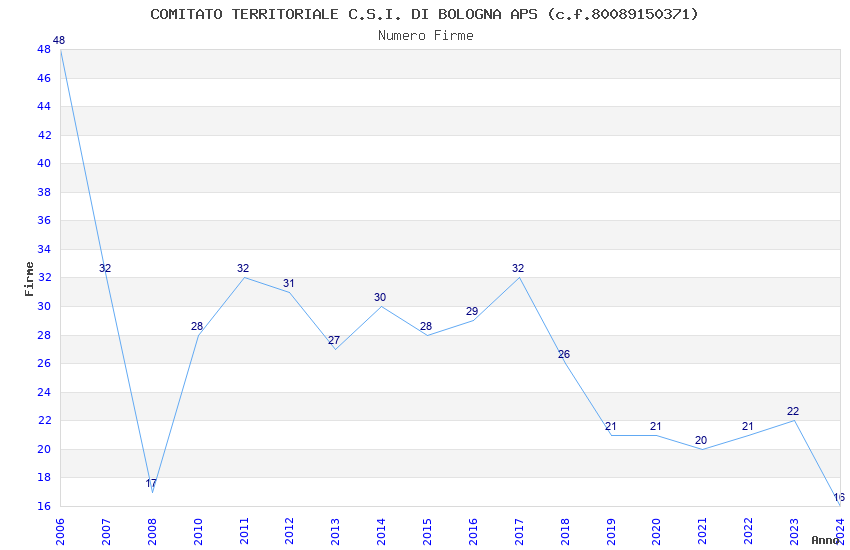
Task: Click the data label 29 for 2016
Action: pos(472,312)
